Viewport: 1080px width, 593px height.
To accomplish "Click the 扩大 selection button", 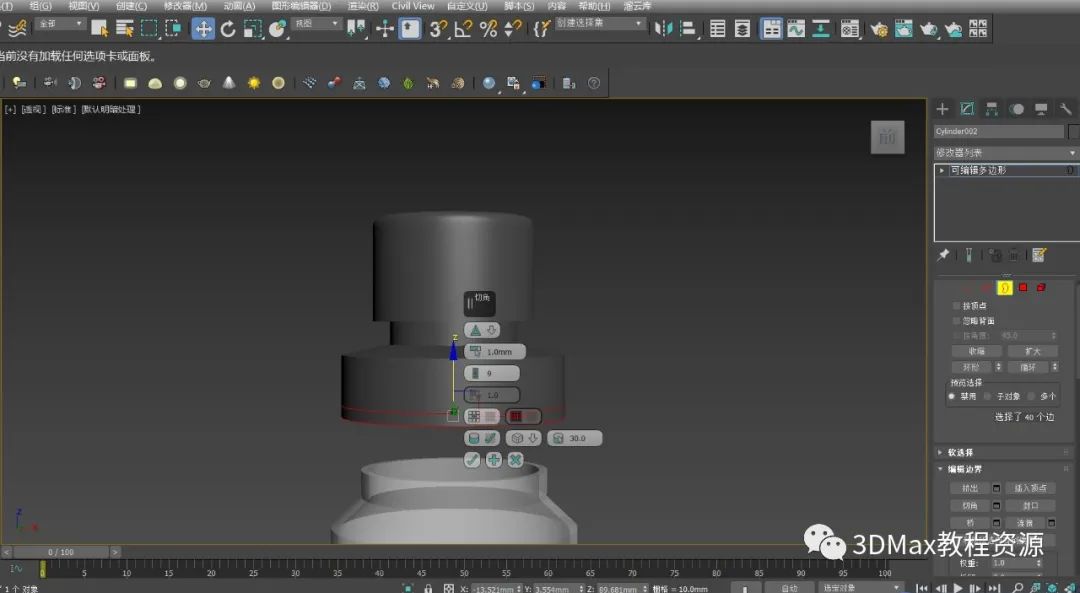I will (x=1032, y=351).
